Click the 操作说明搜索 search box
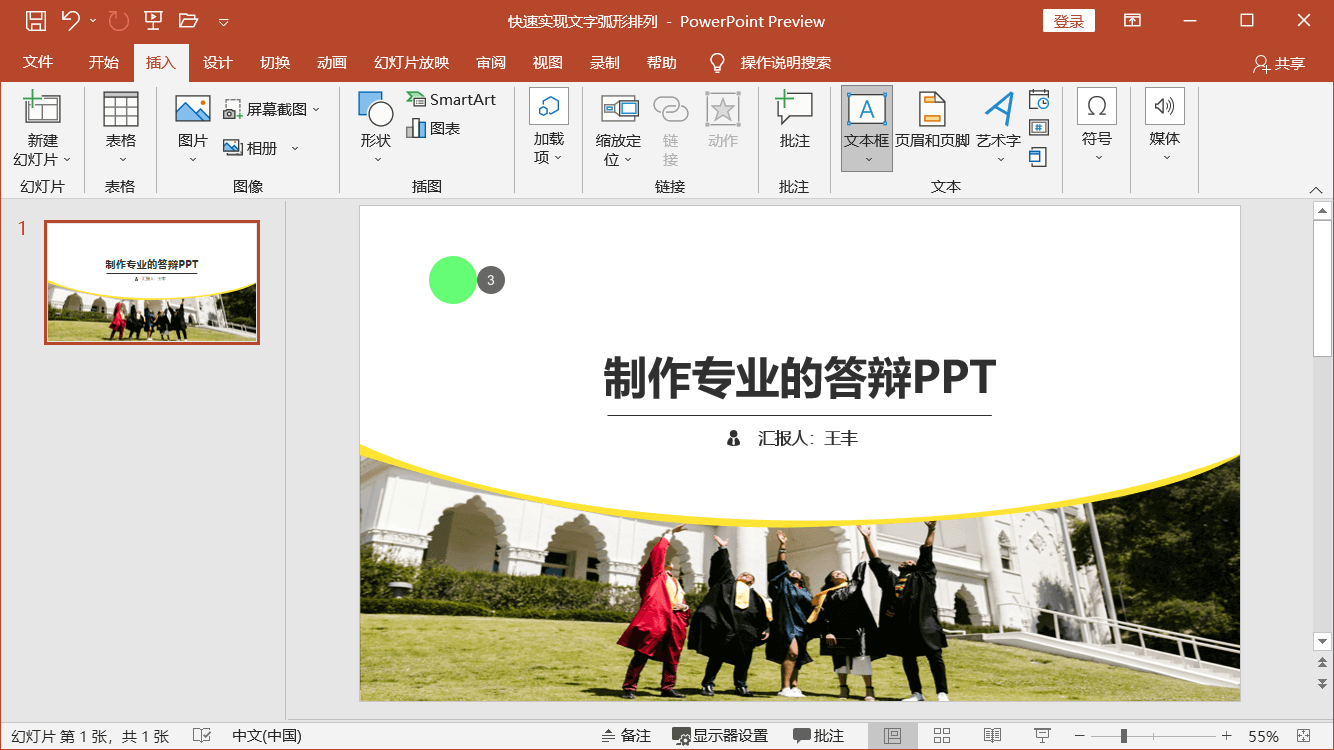1334x750 pixels. pyautogui.click(x=771, y=62)
